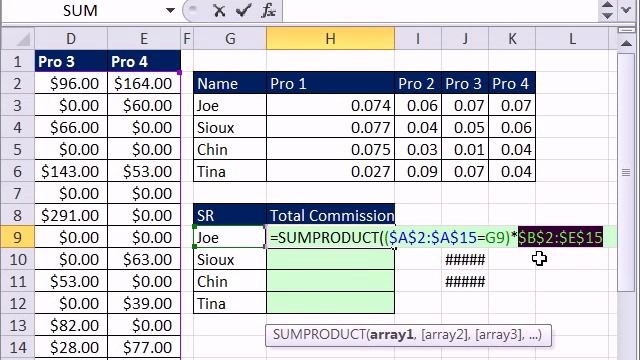Open the Name Box dropdown arrow

pos(170,11)
